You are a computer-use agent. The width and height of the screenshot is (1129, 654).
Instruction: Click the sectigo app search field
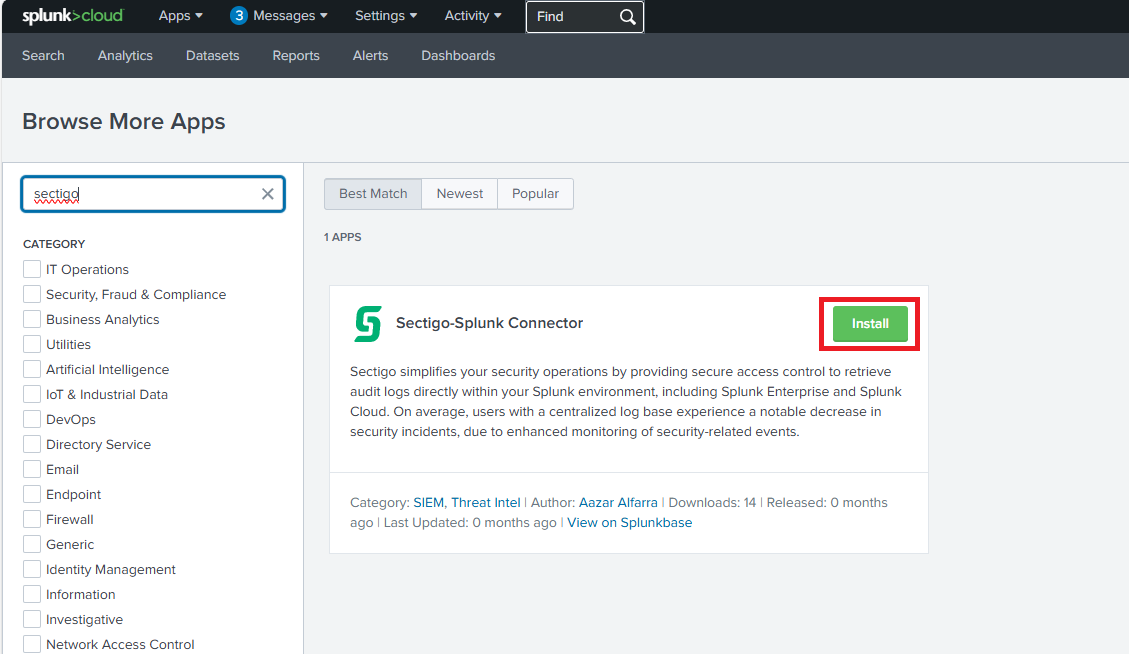point(145,194)
